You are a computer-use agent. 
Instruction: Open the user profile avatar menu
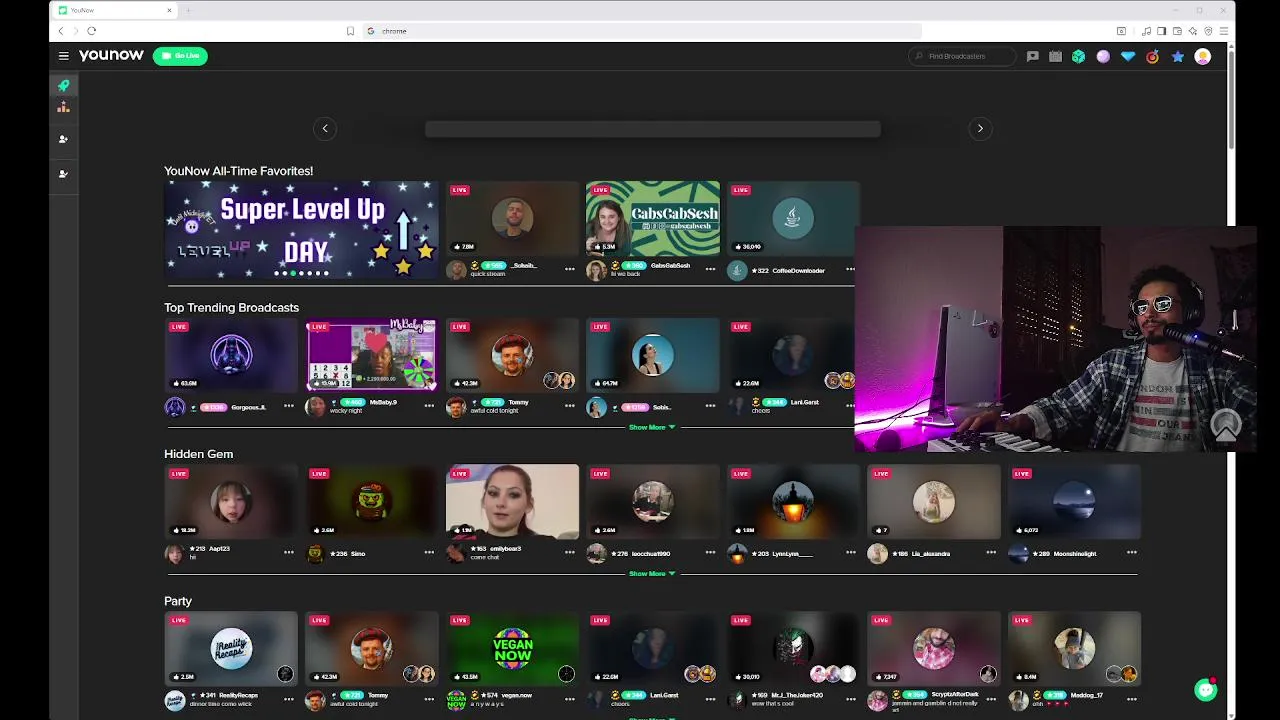pos(1203,57)
